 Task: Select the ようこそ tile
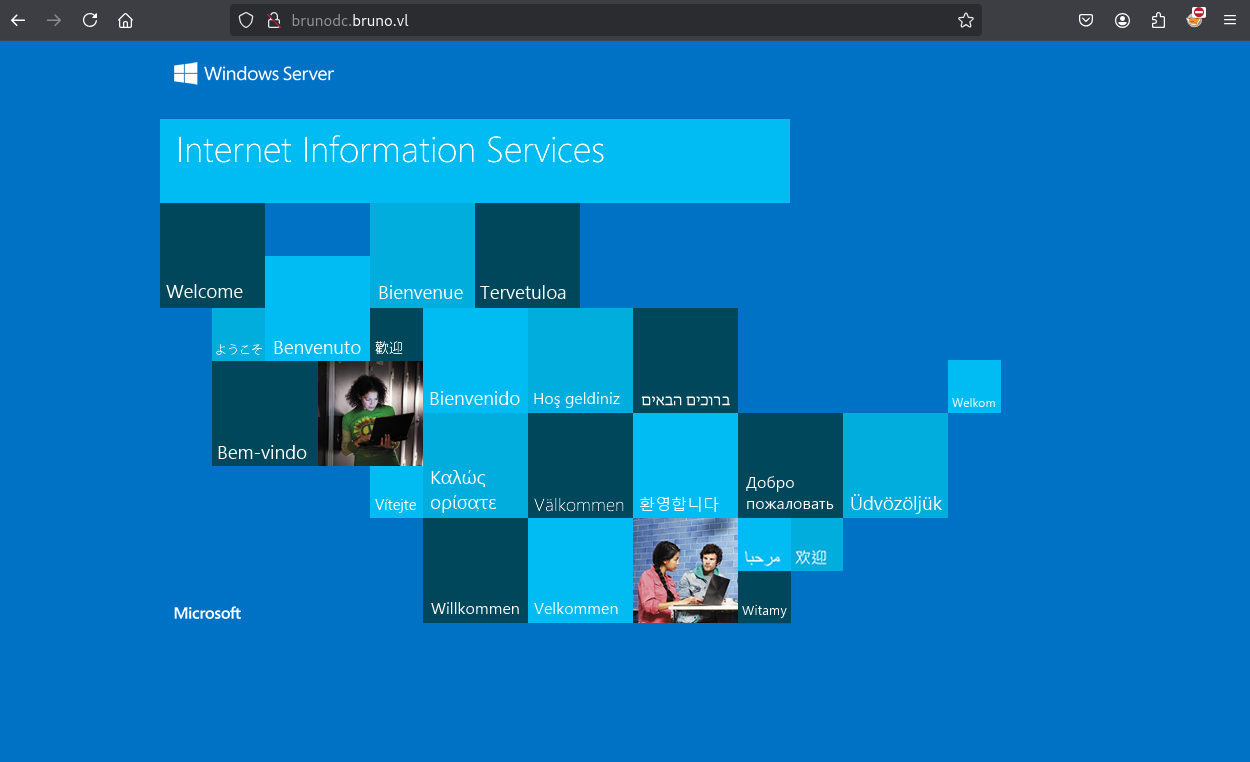coord(238,334)
